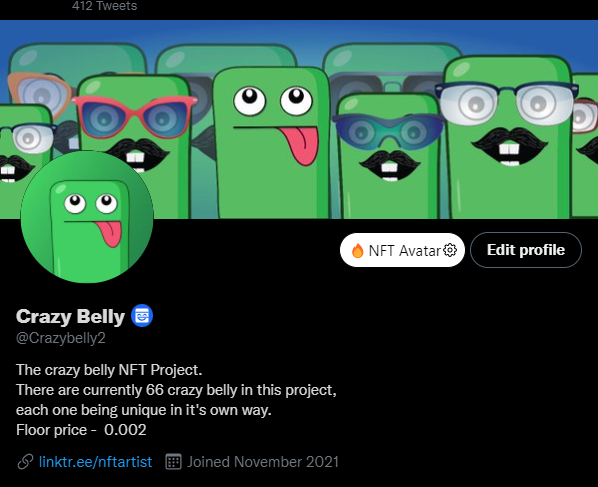This screenshot has width=598, height=487.
Task: Click the Joined November 2021 text
Action: 263,462
